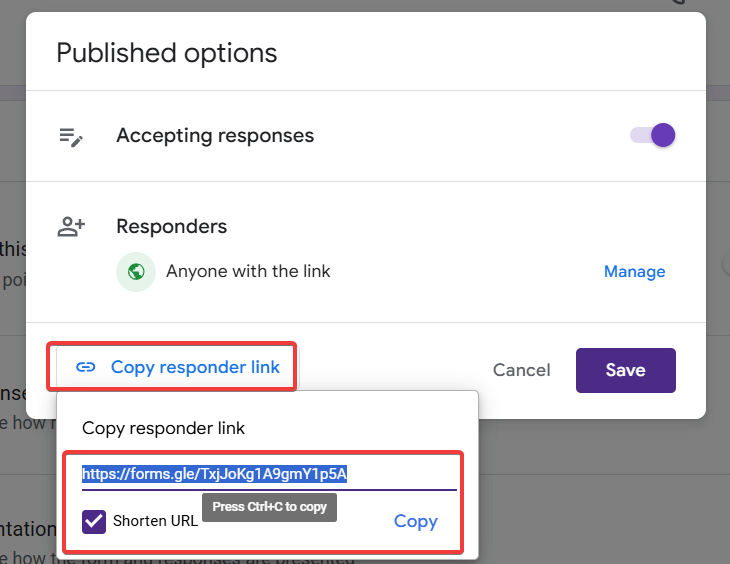Click the Responders heading

click(171, 227)
